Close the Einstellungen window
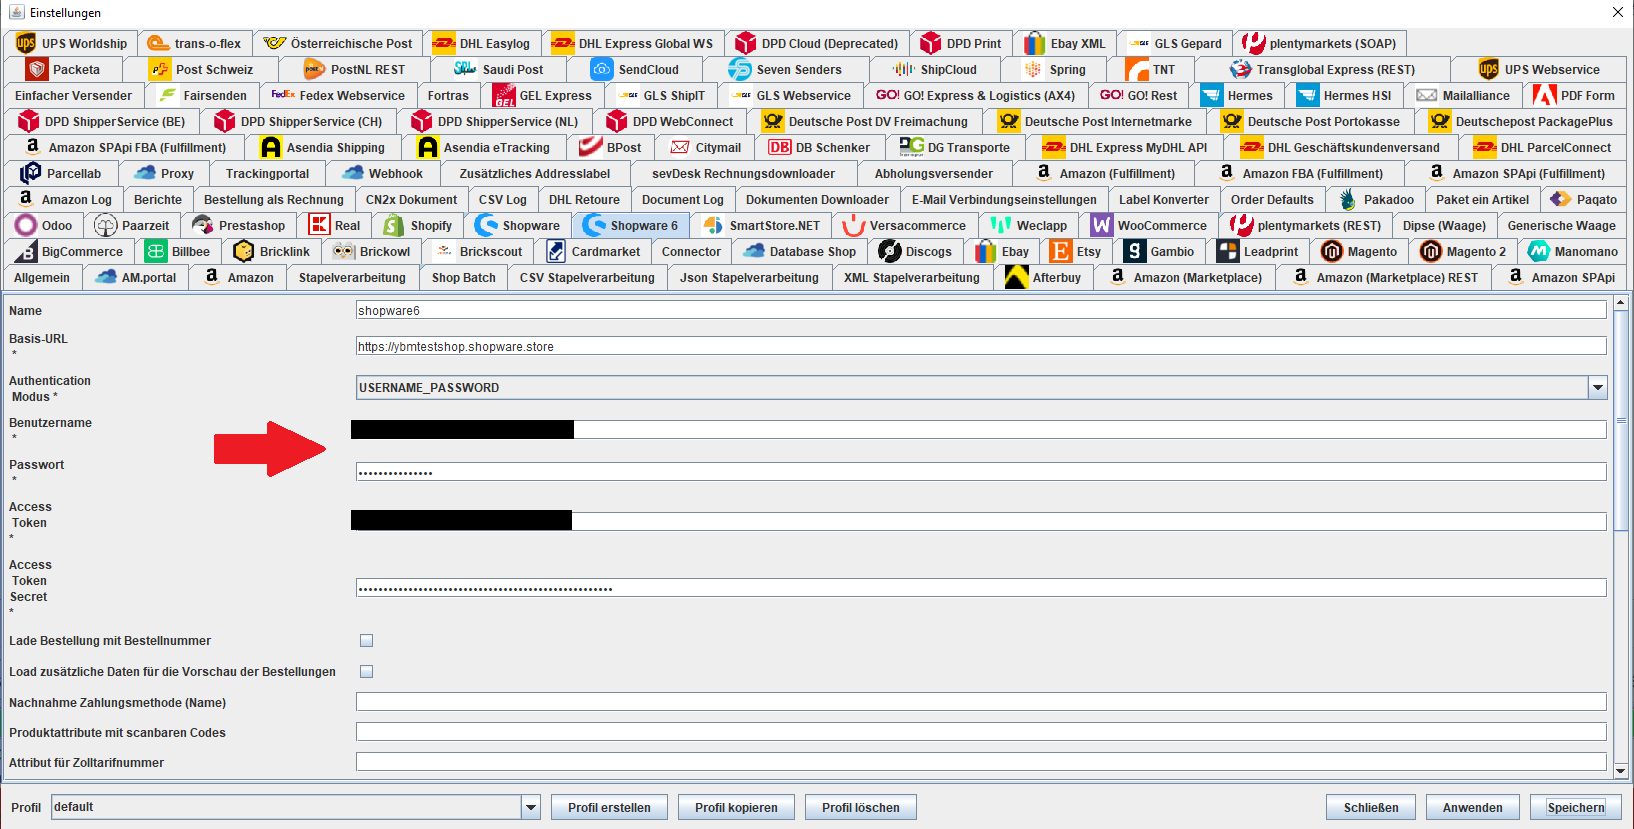Viewport: 1634px width, 829px height. pyautogui.click(x=1617, y=12)
